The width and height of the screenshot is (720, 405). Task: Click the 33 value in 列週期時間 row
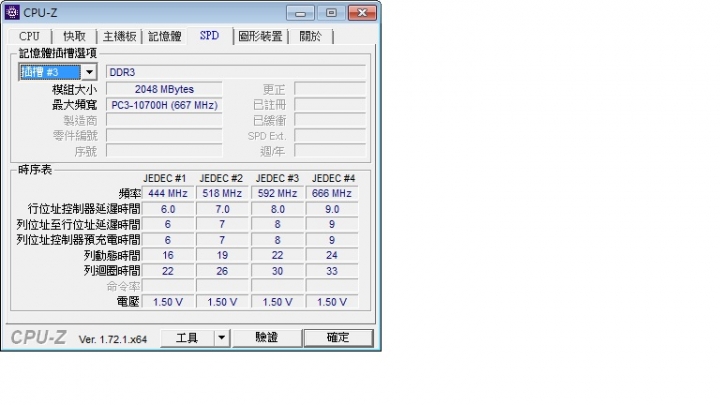pos(332,271)
